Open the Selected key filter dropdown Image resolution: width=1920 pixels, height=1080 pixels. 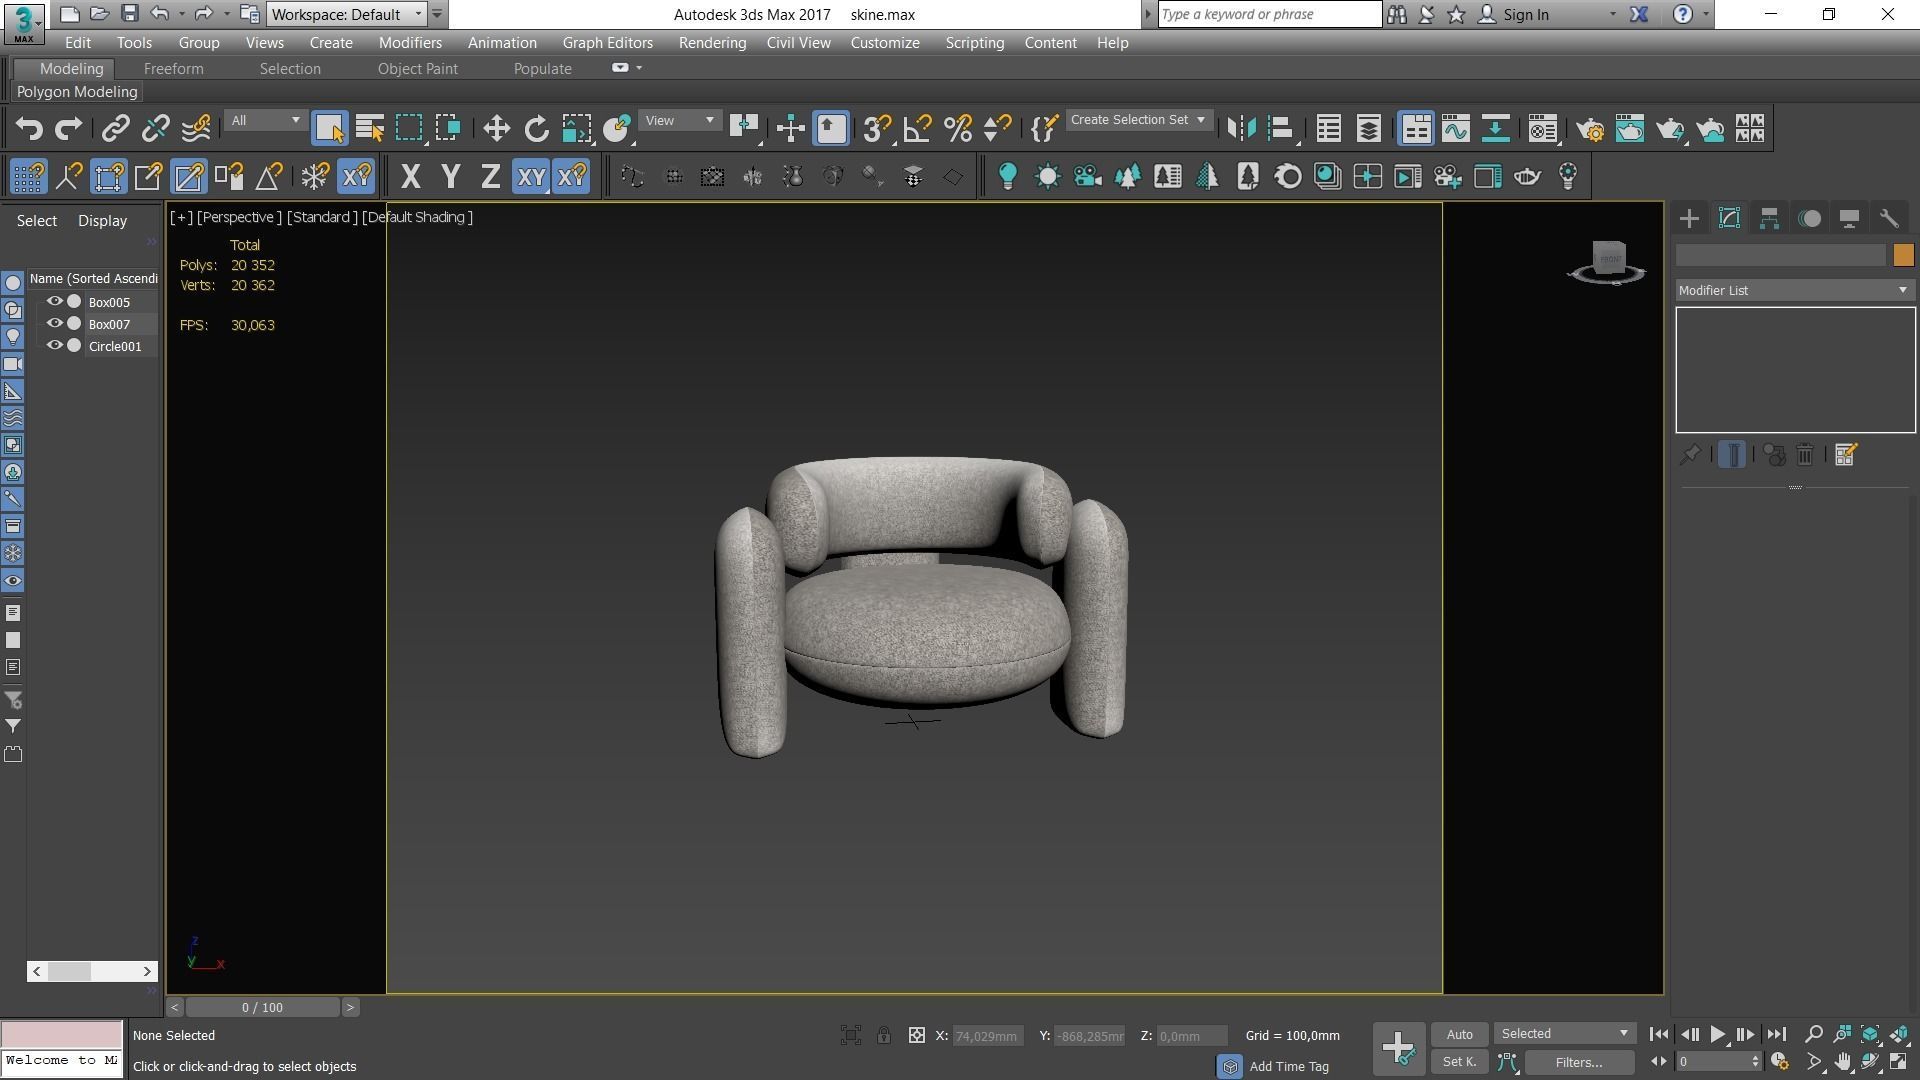pyautogui.click(x=1564, y=1034)
